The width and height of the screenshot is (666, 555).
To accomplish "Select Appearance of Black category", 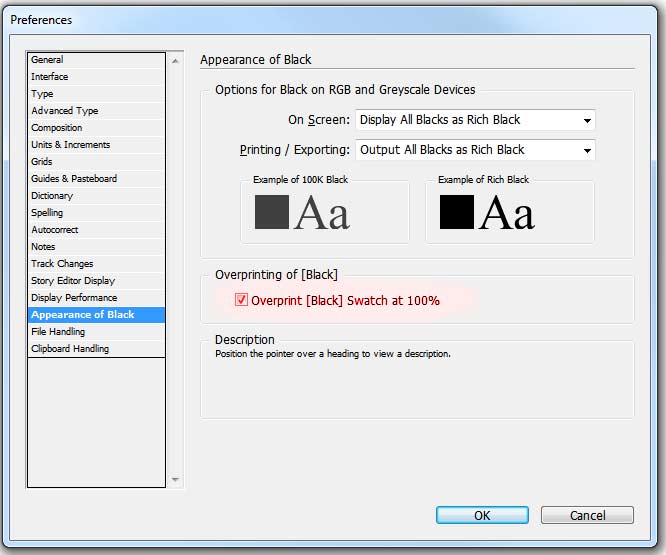I will click(x=96, y=315).
